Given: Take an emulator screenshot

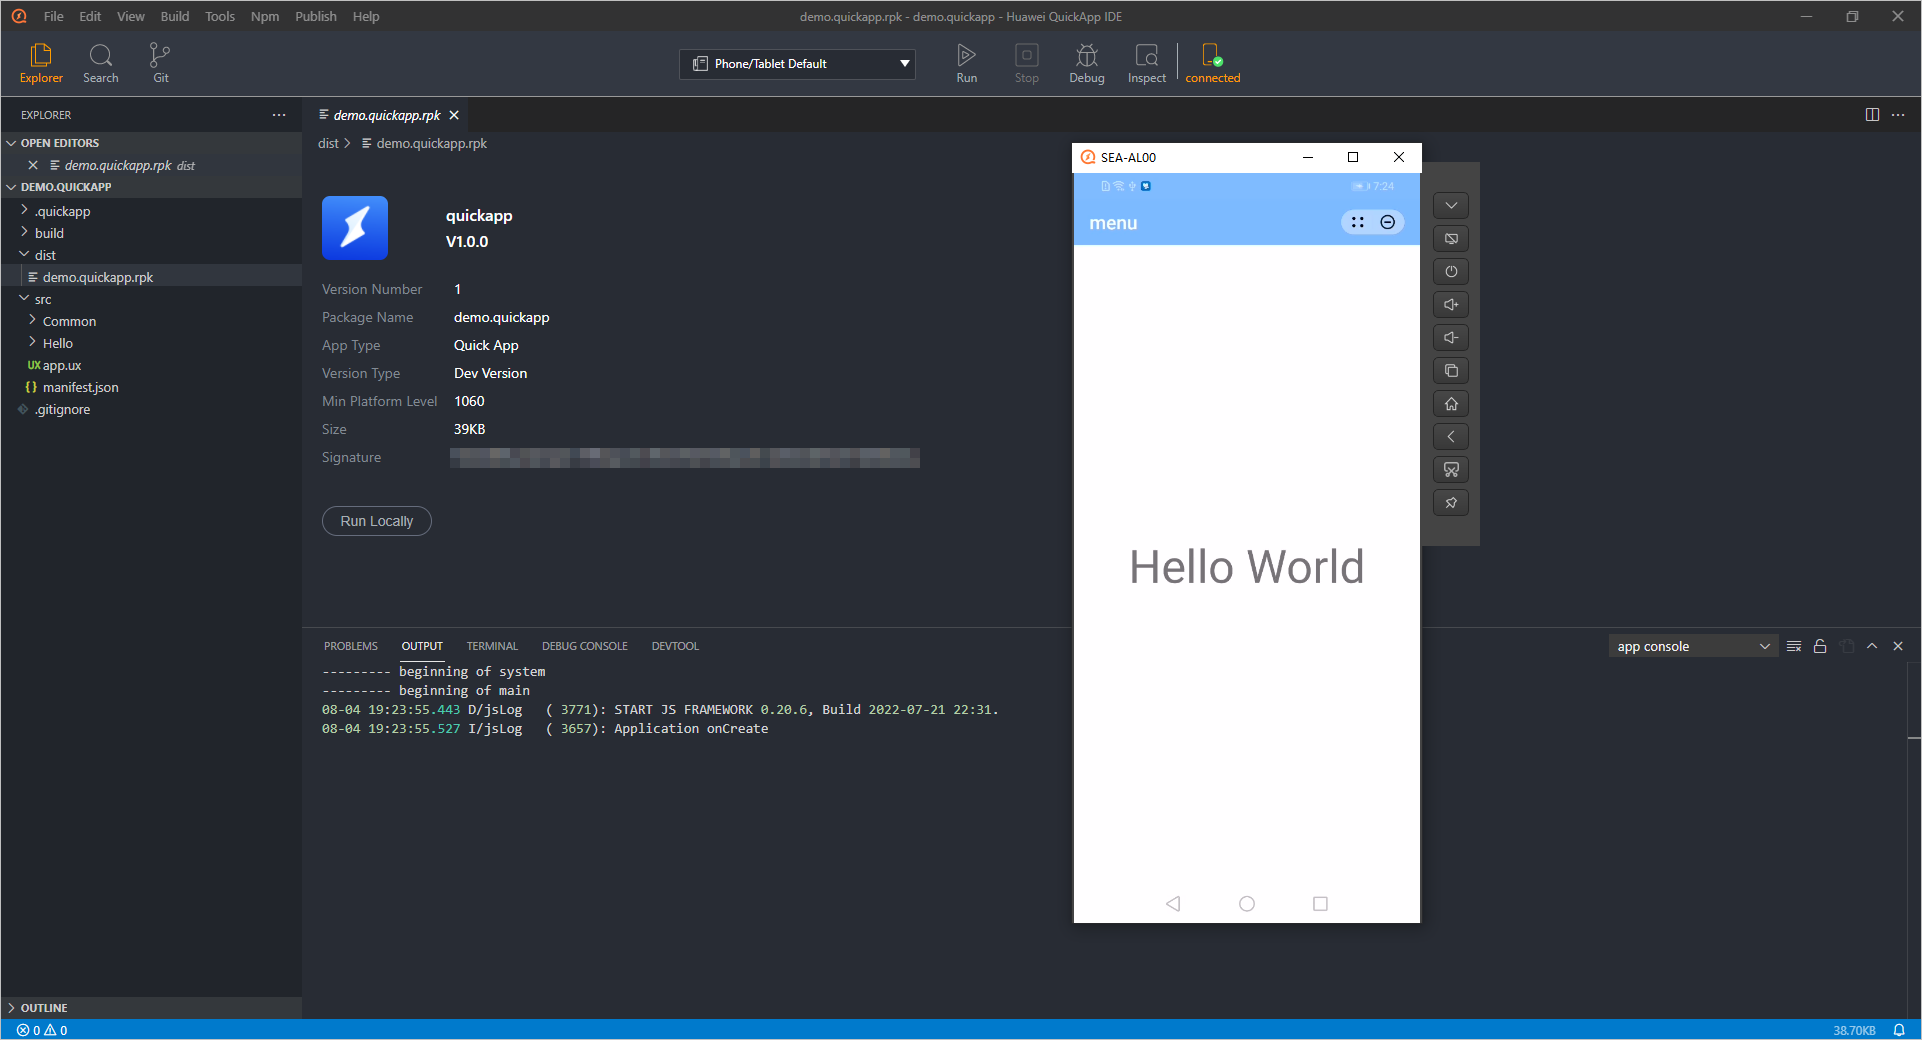Looking at the screenshot, I should [1451, 470].
